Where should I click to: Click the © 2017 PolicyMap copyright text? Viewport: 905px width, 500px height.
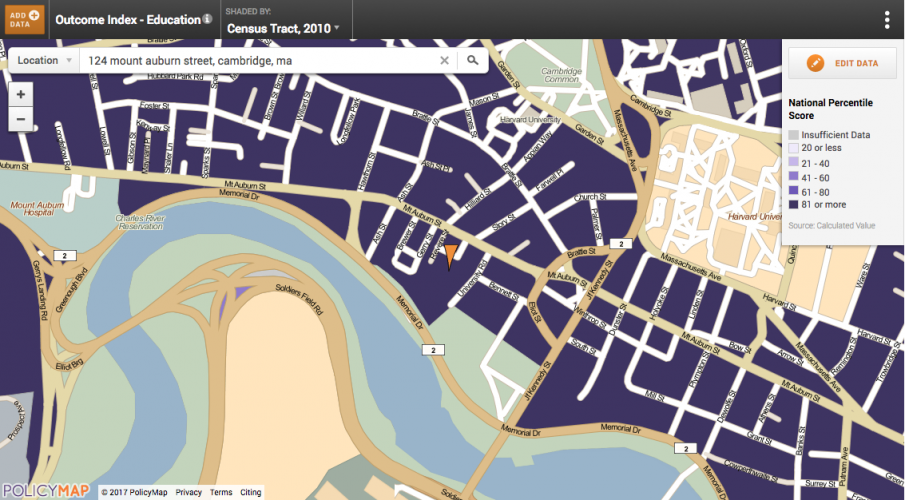tap(134, 492)
